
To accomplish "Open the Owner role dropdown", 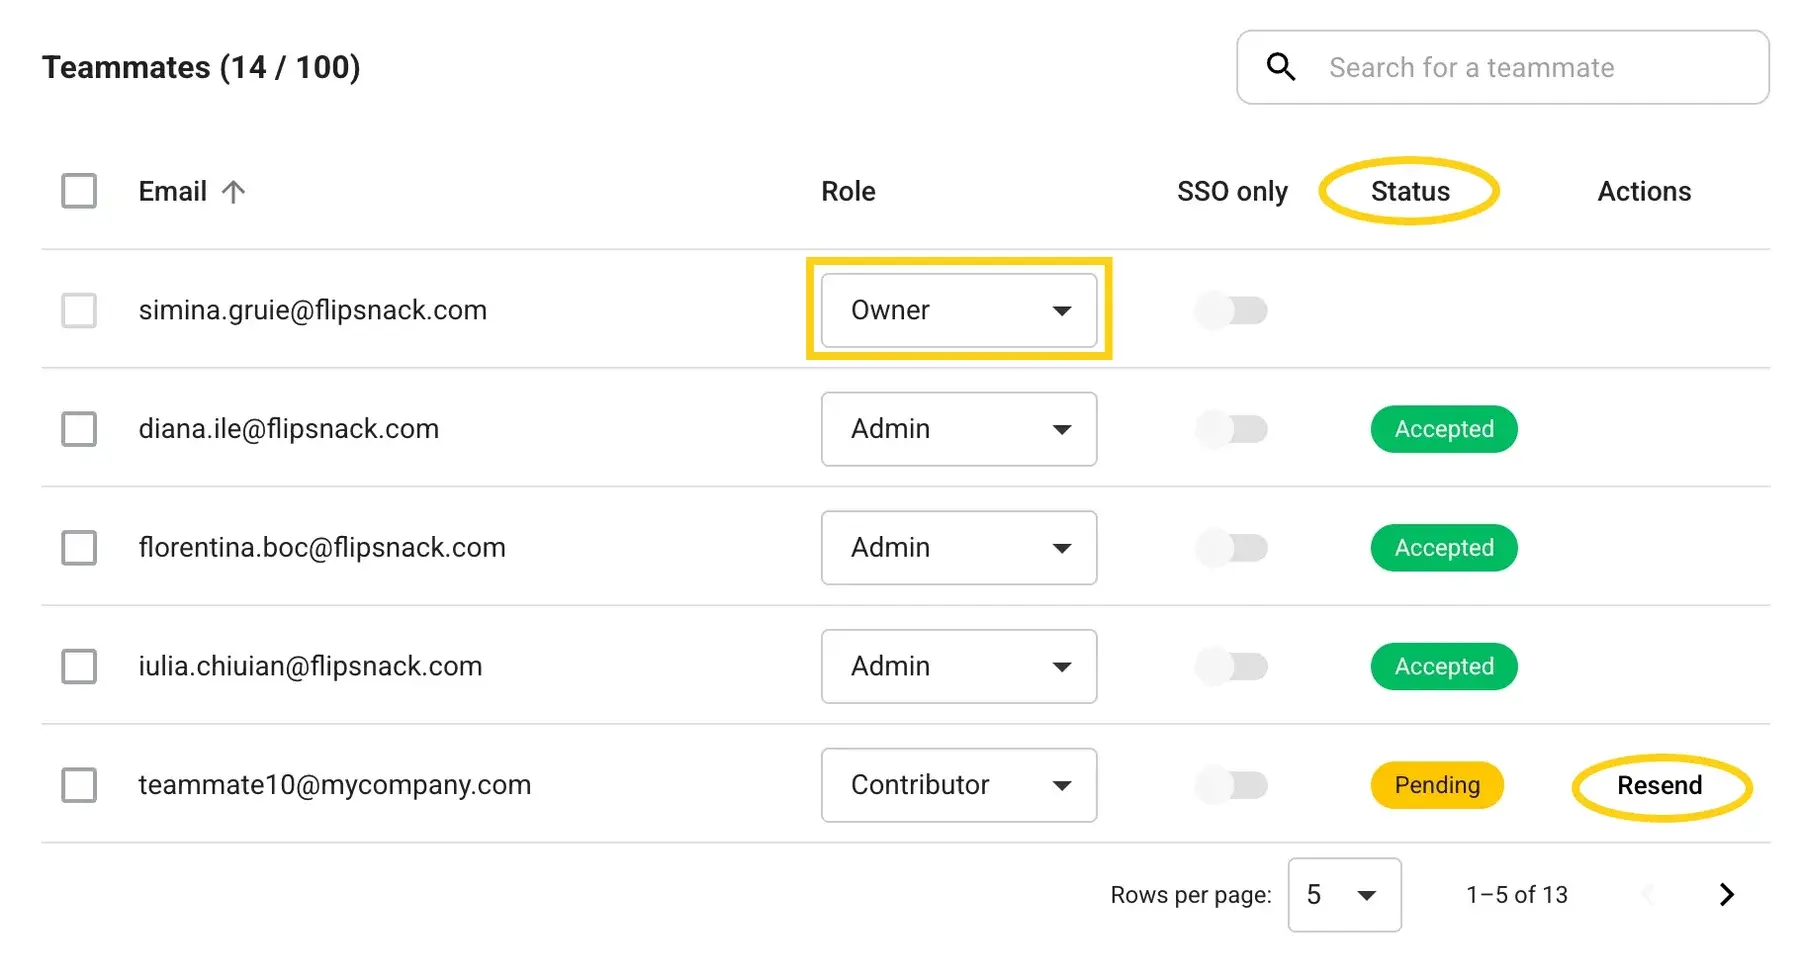I will point(959,310).
